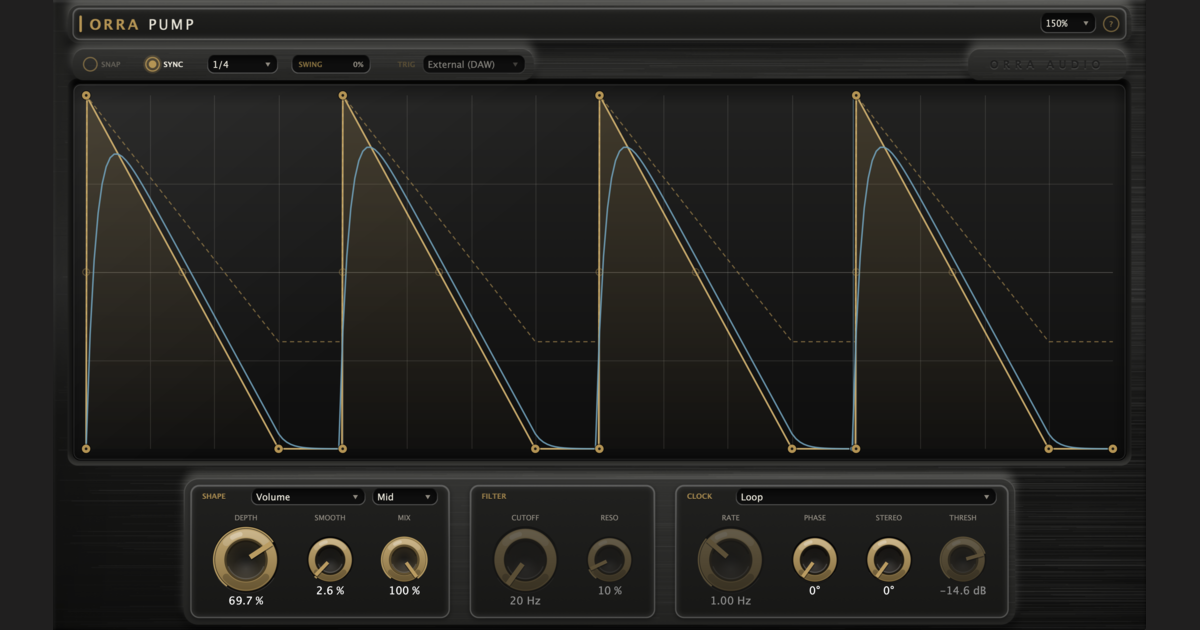Image resolution: width=1200 pixels, height=630 pixels.
Task: Click the 20 Hz cutoff value
Action: [x=525, y=601]
